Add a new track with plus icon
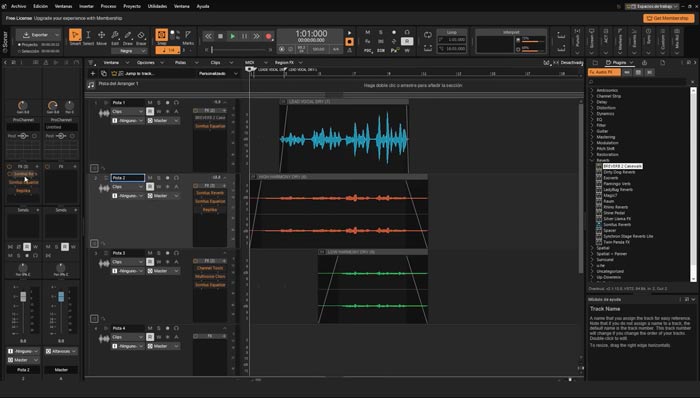This screenshot has height=398, width=700. [x=93, y=73]
